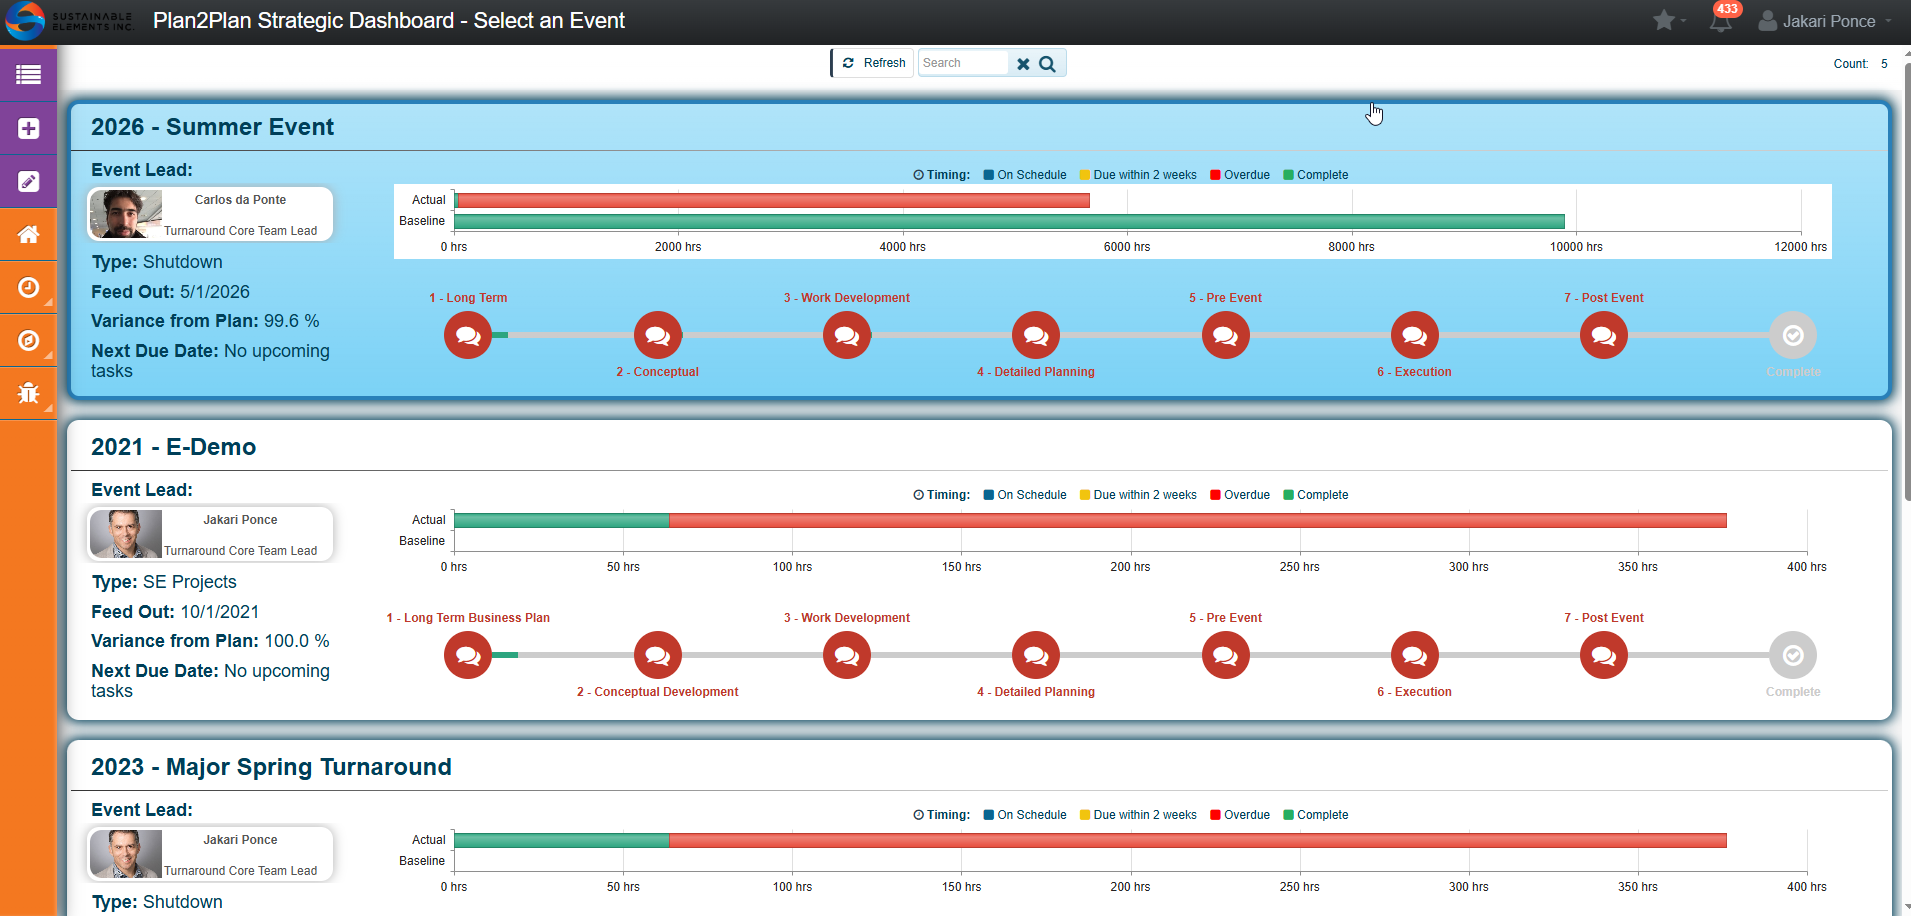Open the list view sidebar icon
The height and width of the screenshot is (916, 1911).
(28, 75)
